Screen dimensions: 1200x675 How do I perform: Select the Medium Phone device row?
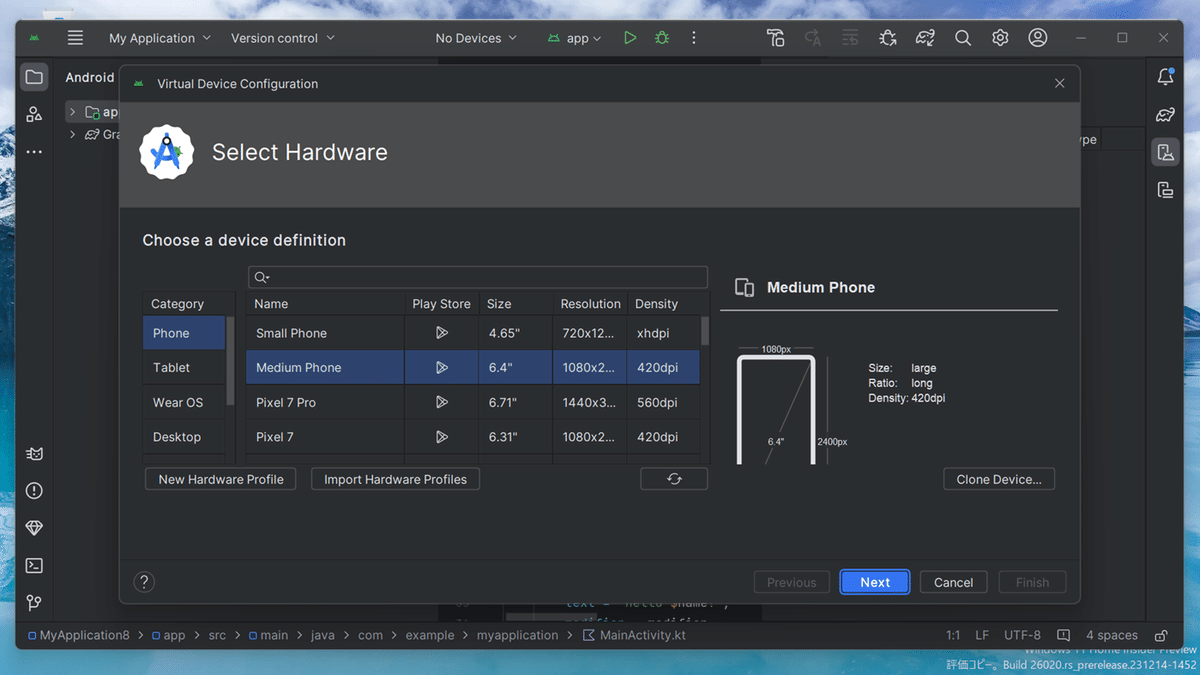pos(473,368)
